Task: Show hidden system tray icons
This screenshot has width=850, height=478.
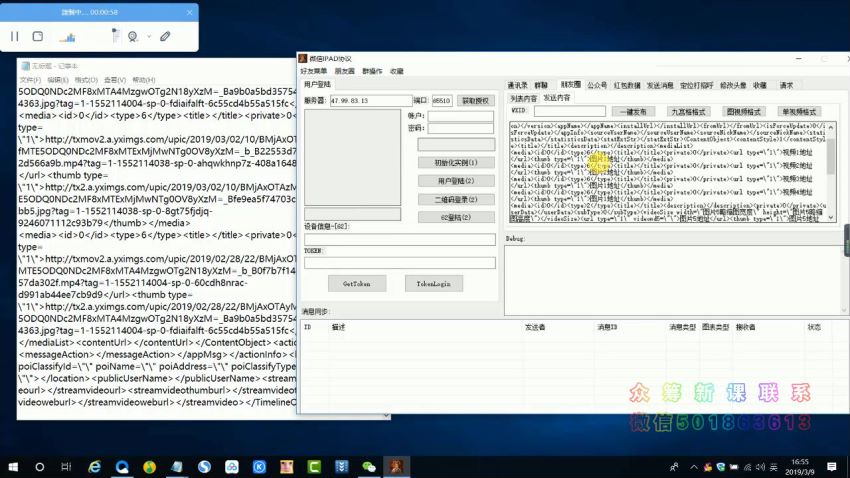Action: pos(693,467)
